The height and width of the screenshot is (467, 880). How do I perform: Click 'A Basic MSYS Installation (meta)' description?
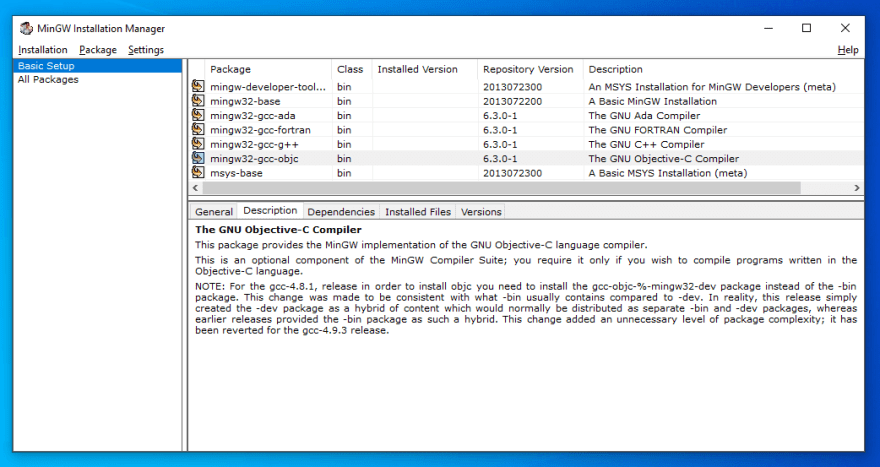(x=667, y=173)
